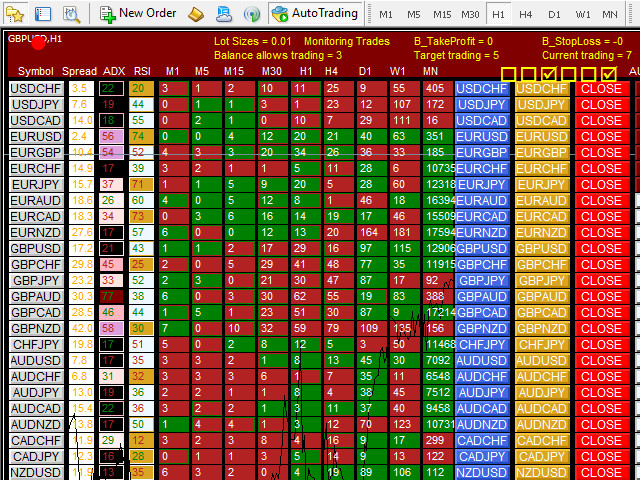Tick the first yellow checkbox in header
This screenshot has width=640, height=480.
pos(508,74)
